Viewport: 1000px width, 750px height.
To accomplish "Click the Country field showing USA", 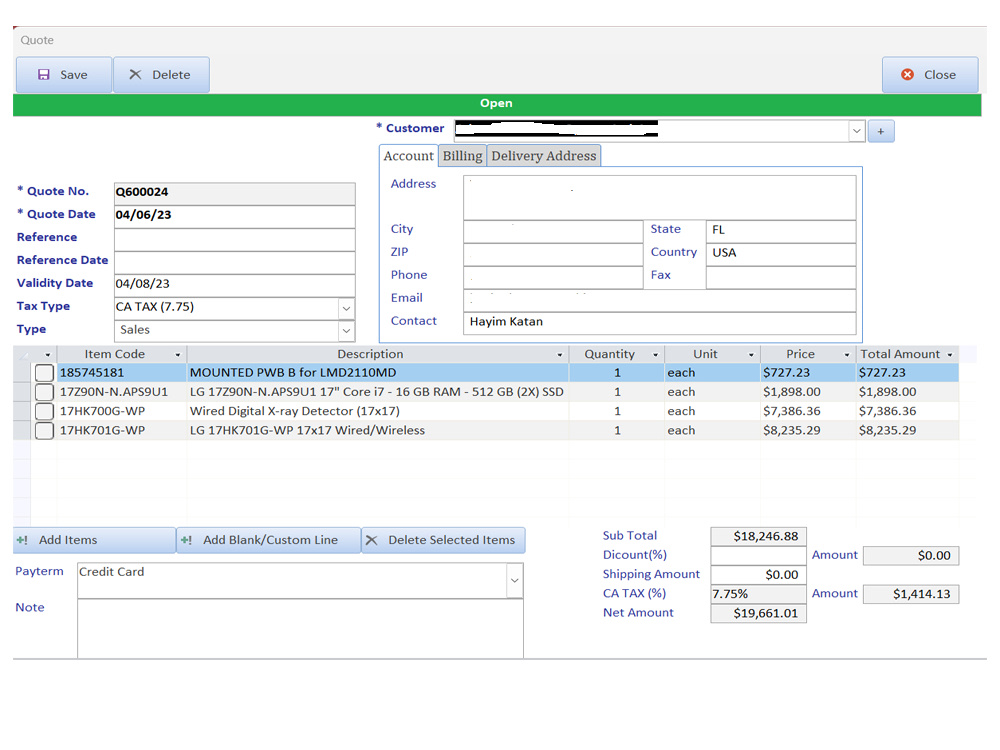I will tap(781, 254).
